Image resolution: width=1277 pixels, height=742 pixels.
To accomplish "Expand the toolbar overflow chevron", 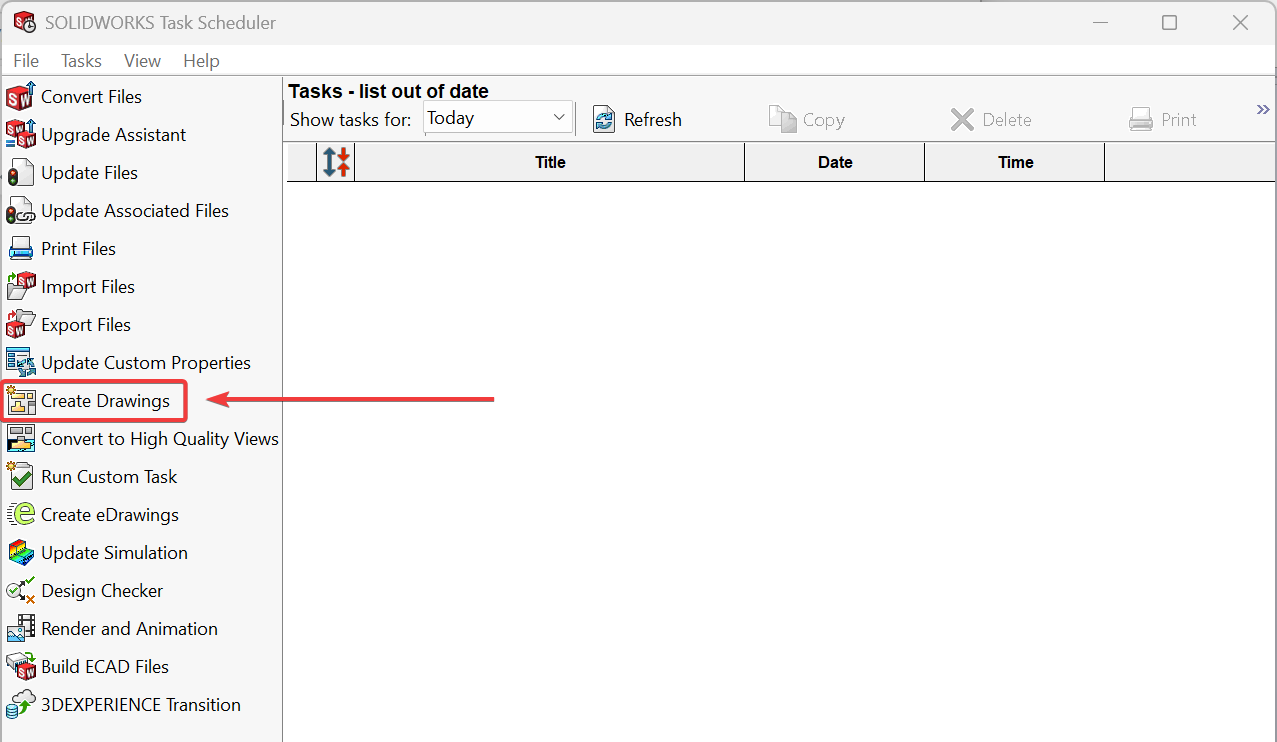I will coord(1263,110).
